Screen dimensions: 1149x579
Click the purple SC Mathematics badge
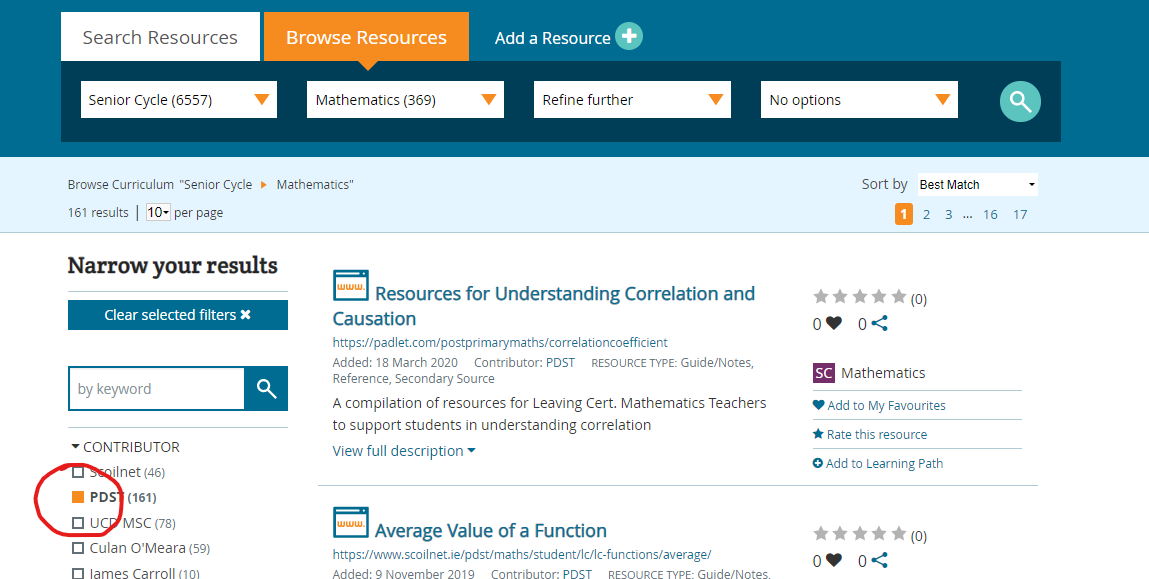click(x=824, y=373)
